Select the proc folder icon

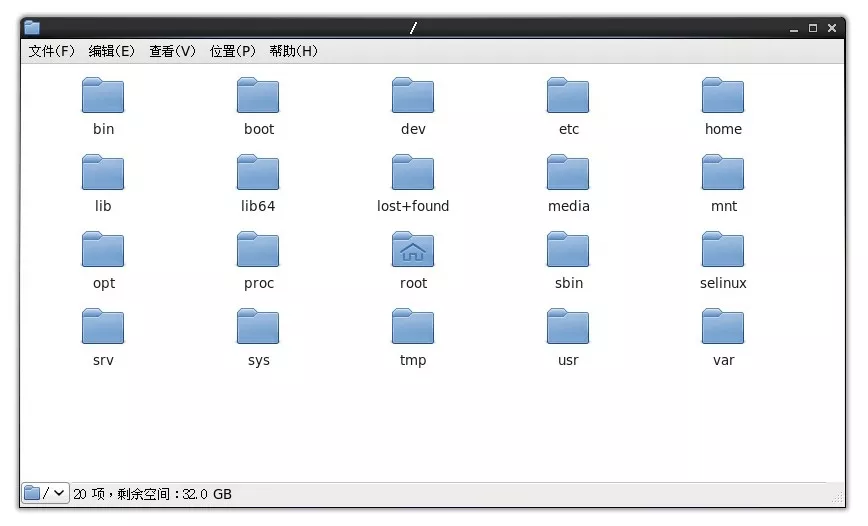pyautogui.click(x=258, y=249)
